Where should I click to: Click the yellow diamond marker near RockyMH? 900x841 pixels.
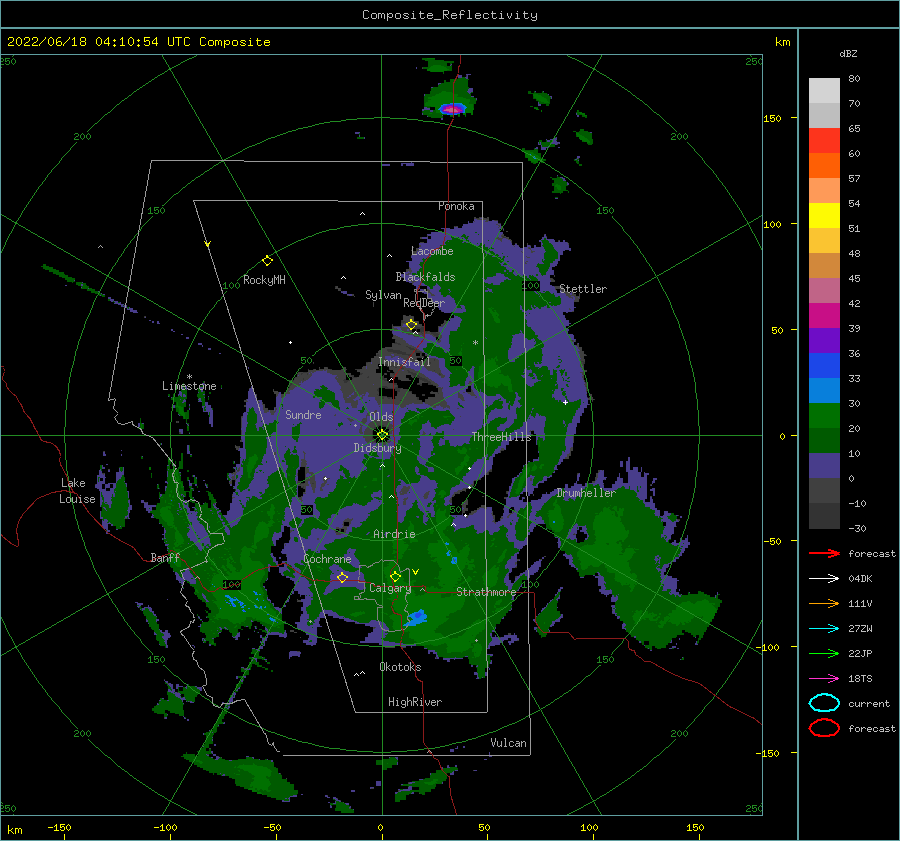coord(267,261)
